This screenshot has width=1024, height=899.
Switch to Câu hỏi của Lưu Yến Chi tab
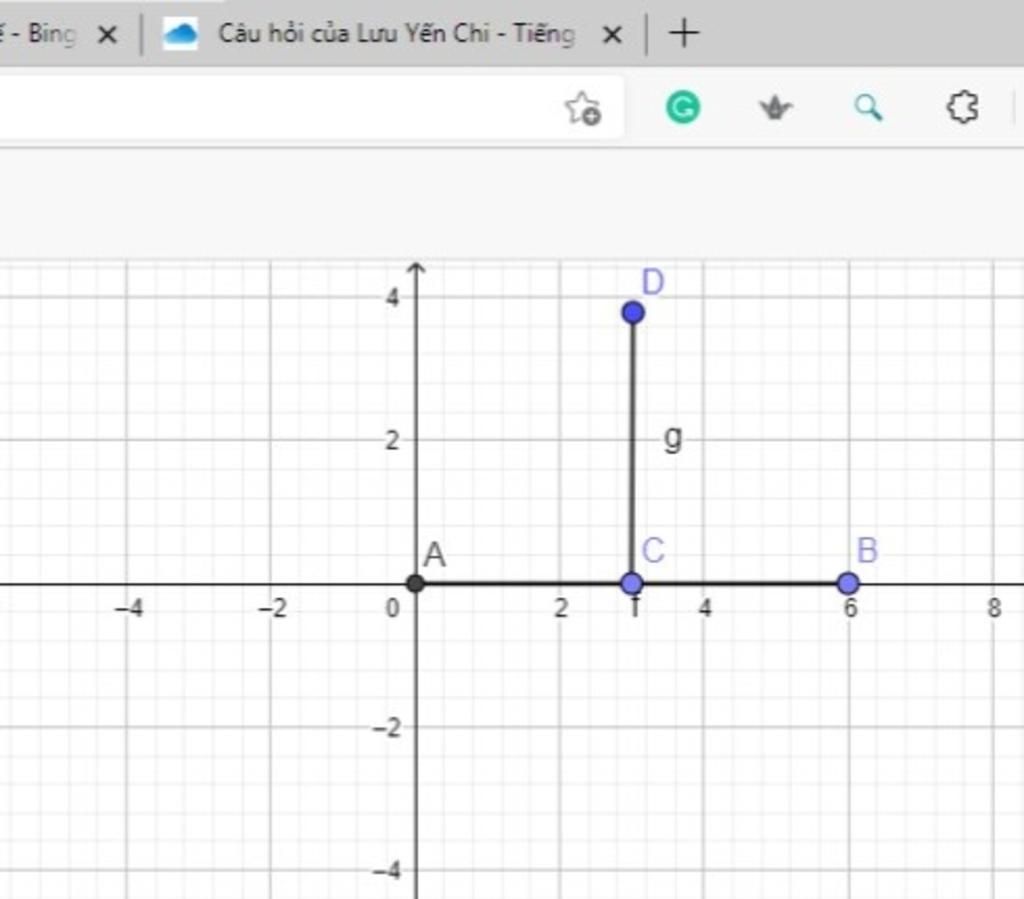394,33
